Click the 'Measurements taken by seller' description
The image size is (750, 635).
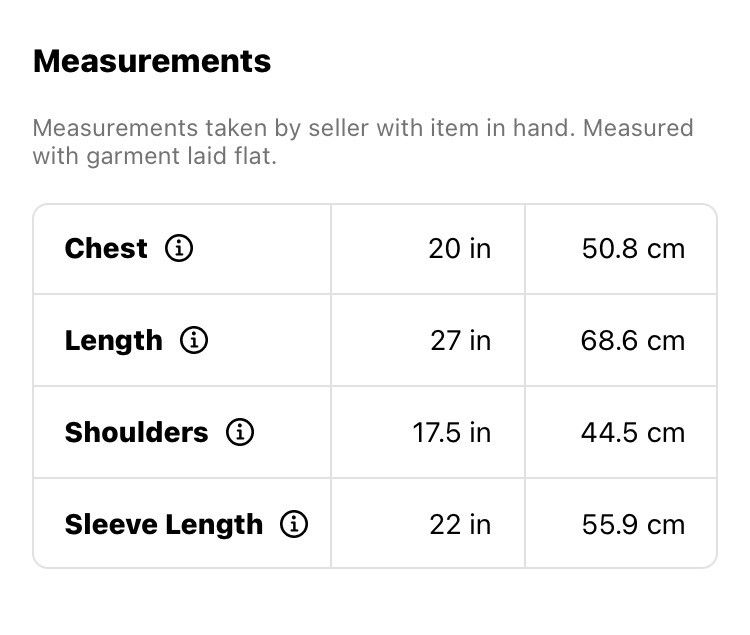point(363,142)
